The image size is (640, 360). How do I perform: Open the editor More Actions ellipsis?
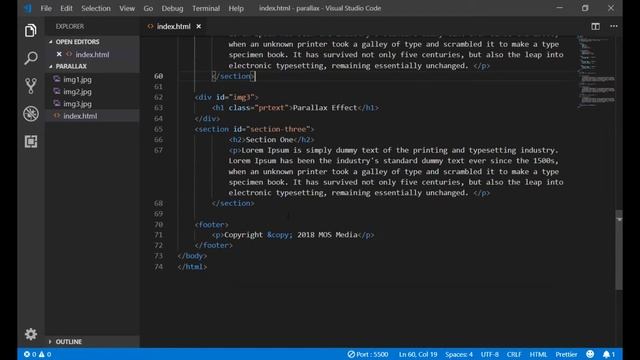click(x=613, y=27)
